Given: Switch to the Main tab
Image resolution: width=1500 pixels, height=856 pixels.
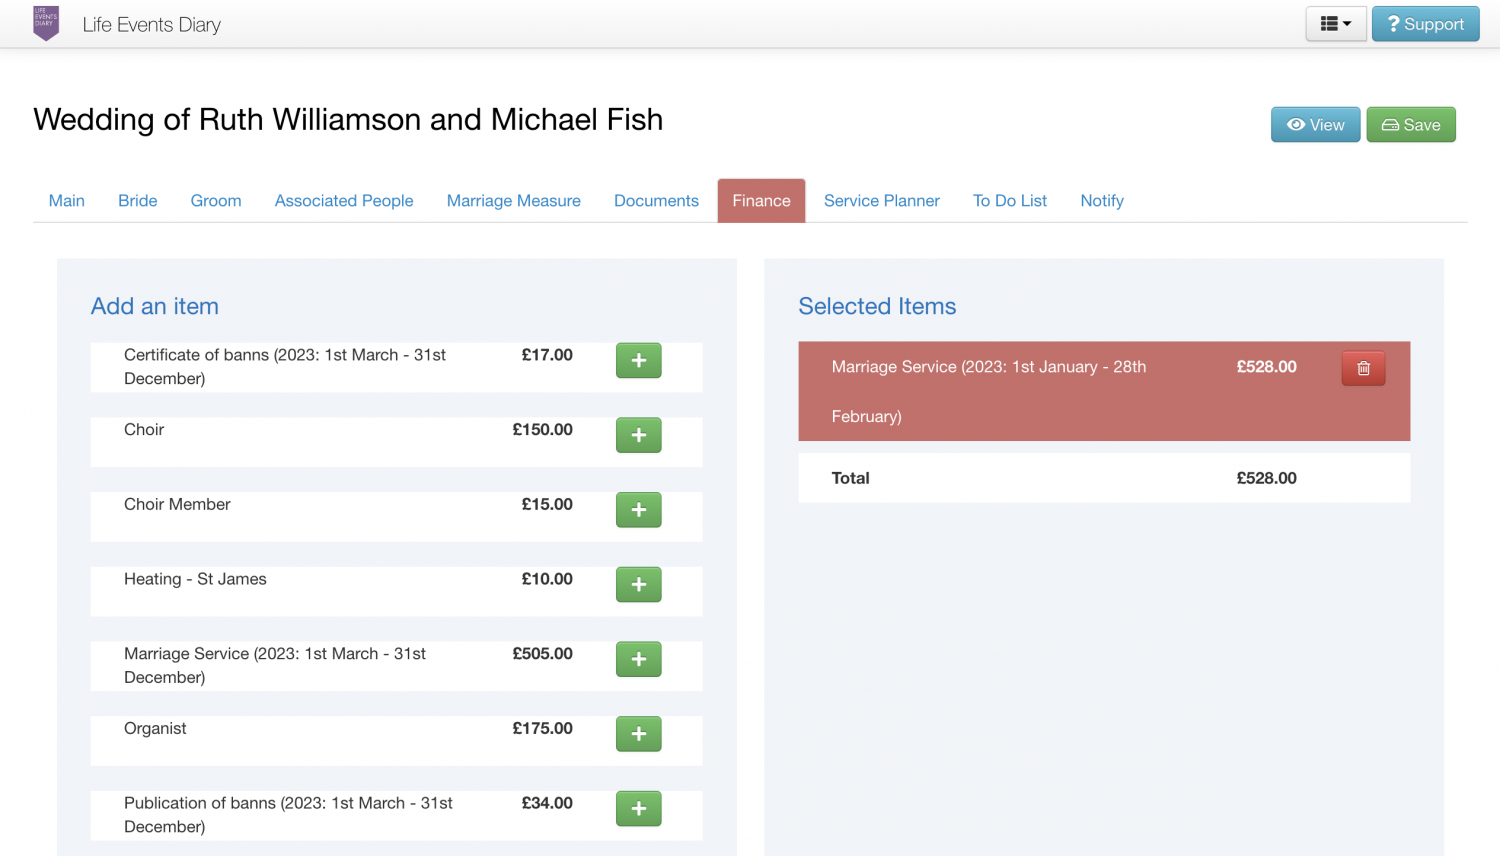Looking at the screenshot, I should [67, 201].
